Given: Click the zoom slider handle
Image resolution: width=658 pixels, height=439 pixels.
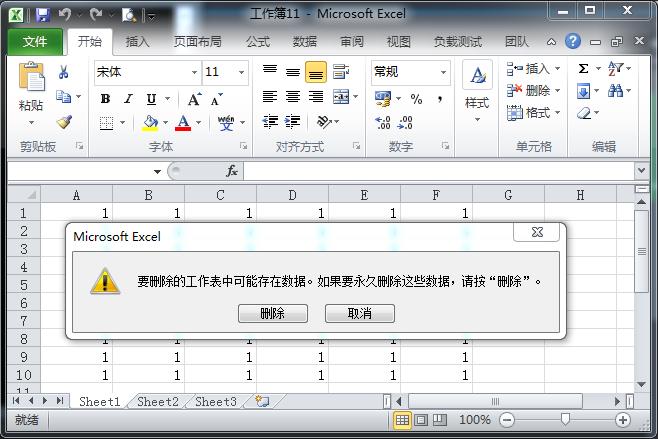Looking at the screenshot, I should pyautogui.click(x=565, y=419).
